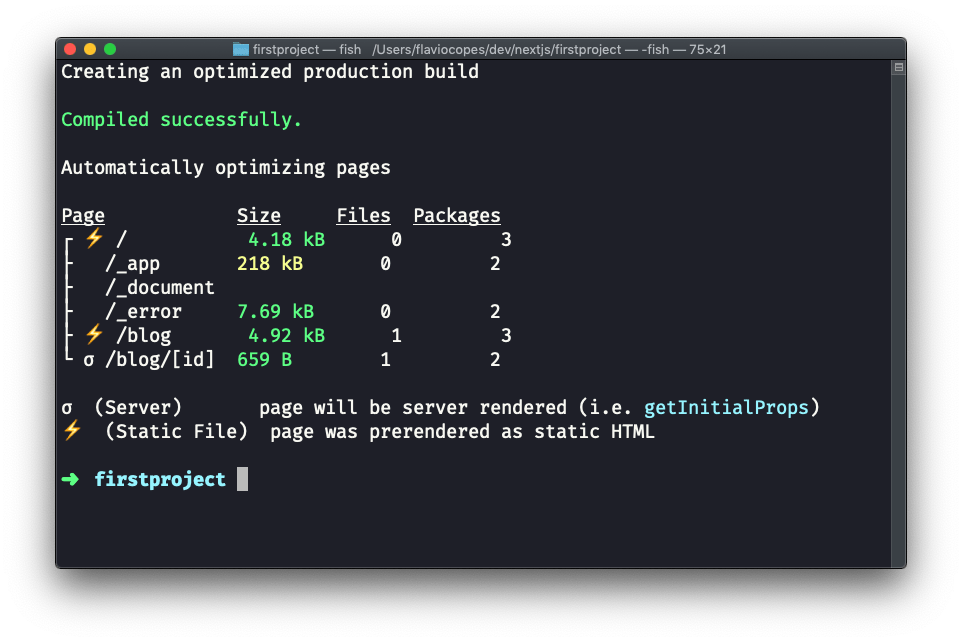Click the lightning icon beside the / page
The width and height of the screenshot is (962, 642).
(94, 239)
